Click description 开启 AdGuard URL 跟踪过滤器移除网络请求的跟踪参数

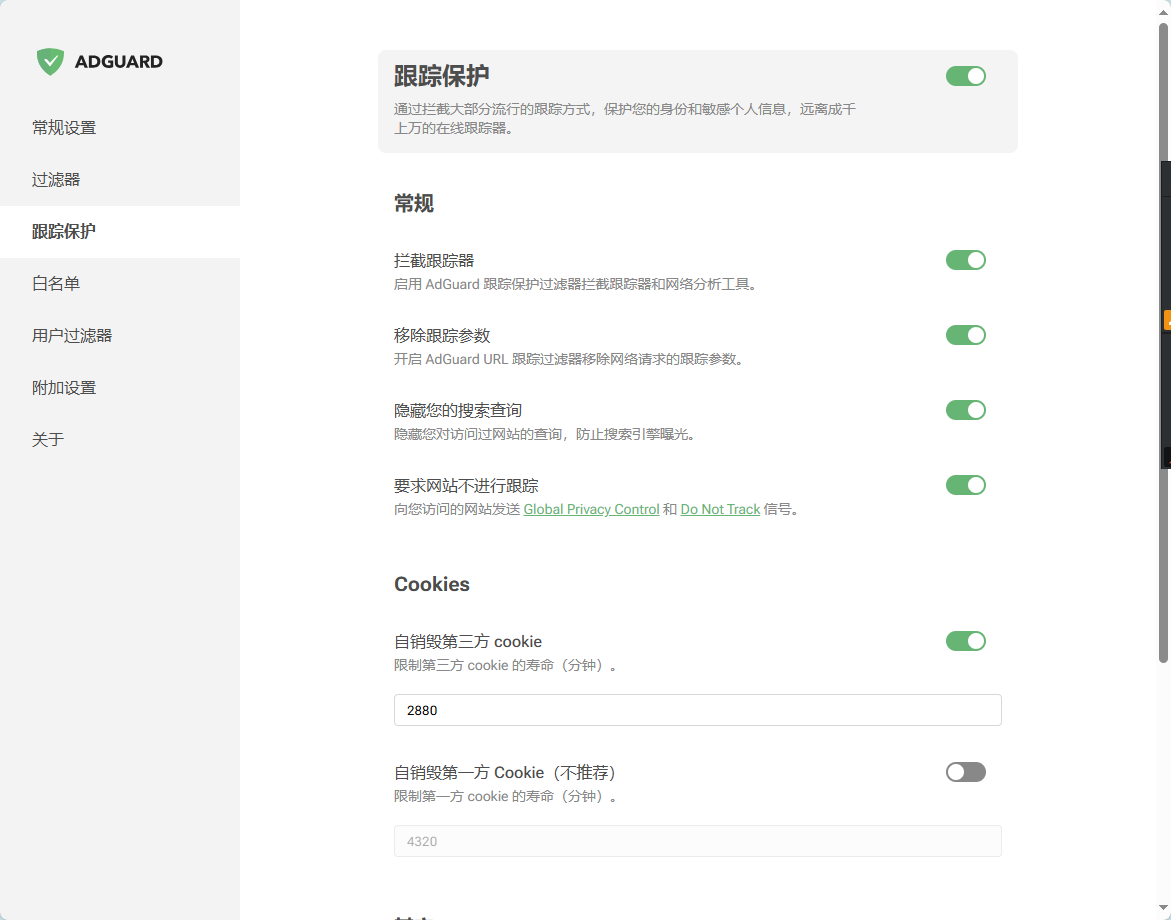coord(569,359)
